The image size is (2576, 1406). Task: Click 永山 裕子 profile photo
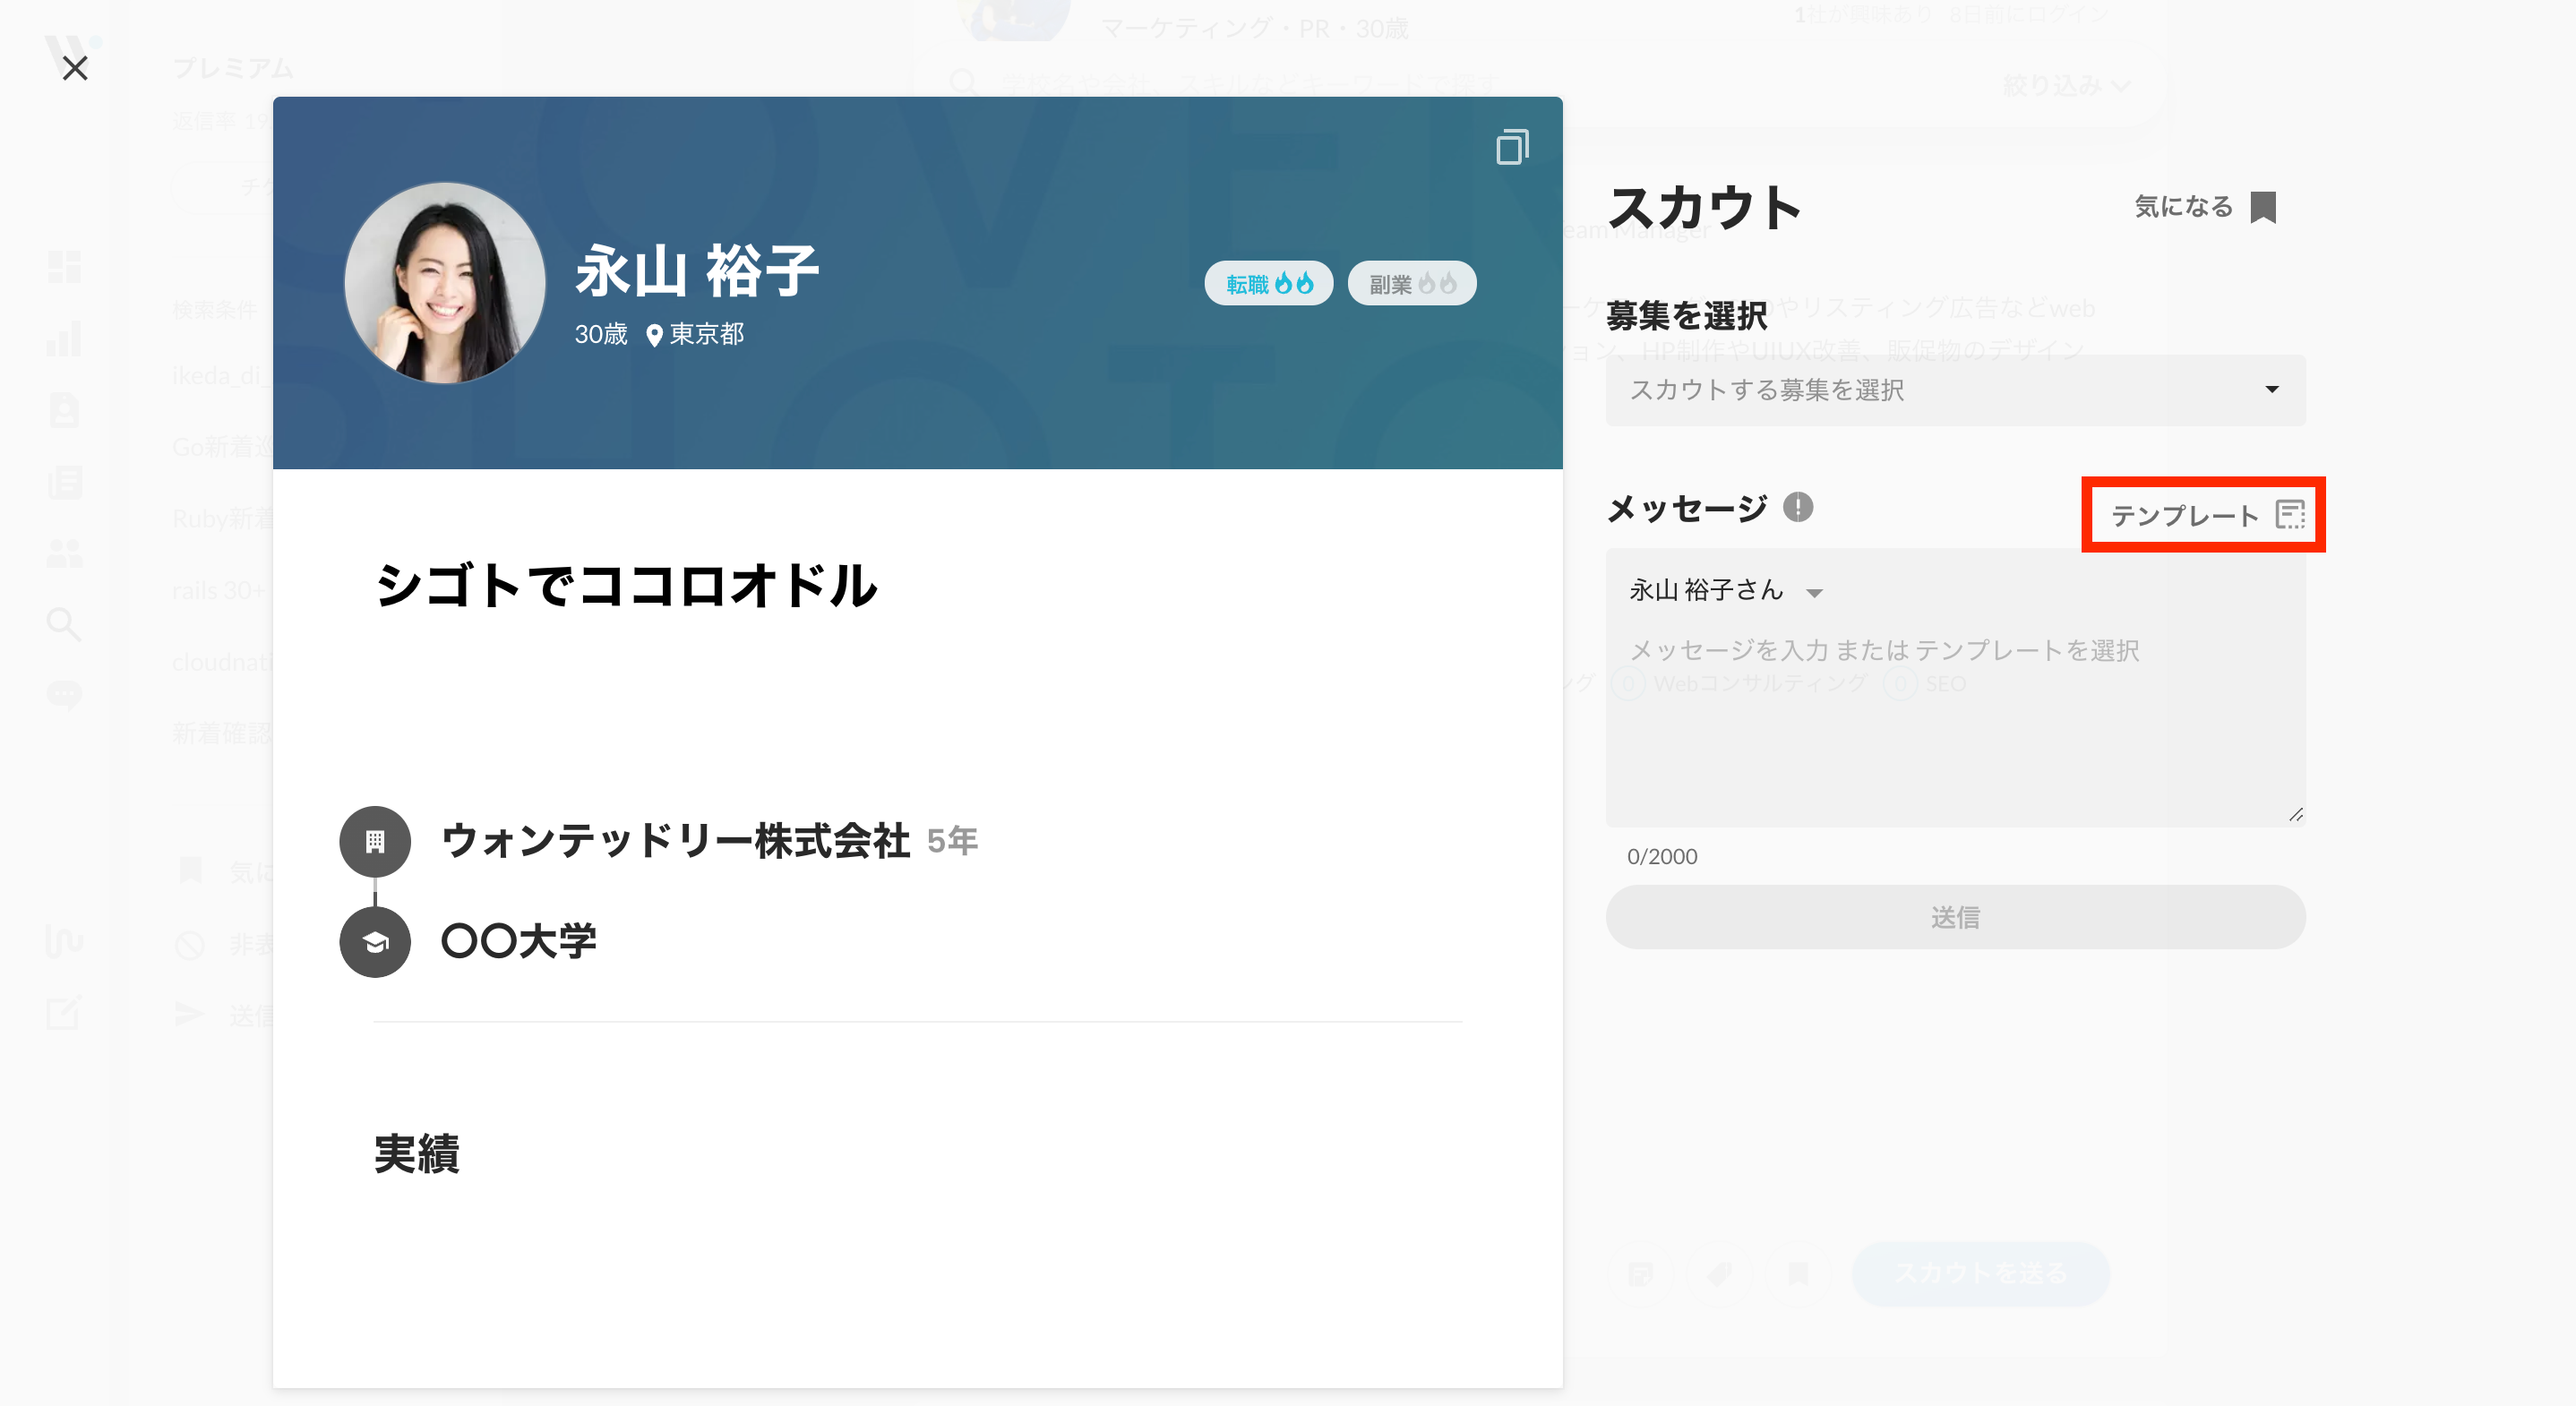(445, 283)
